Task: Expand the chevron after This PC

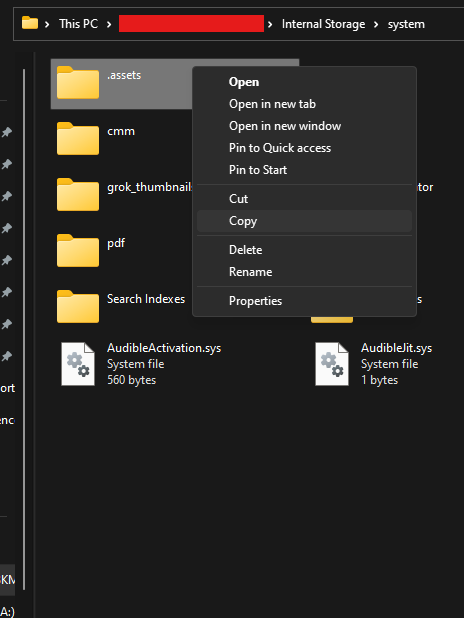Action: click(109, 24)
